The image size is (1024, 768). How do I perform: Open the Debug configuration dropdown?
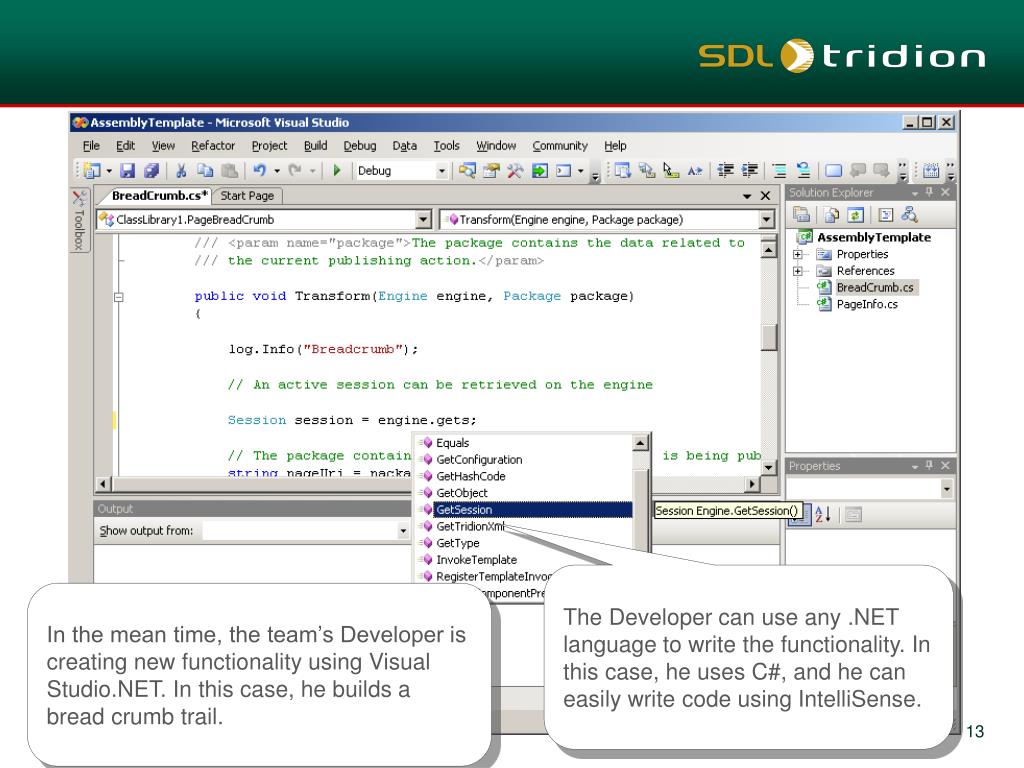[441, 171]
